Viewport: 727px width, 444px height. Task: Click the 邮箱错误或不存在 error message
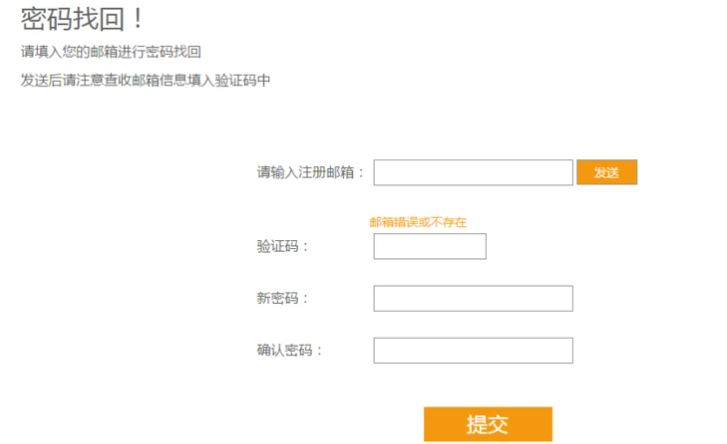(x=418, y=222)
